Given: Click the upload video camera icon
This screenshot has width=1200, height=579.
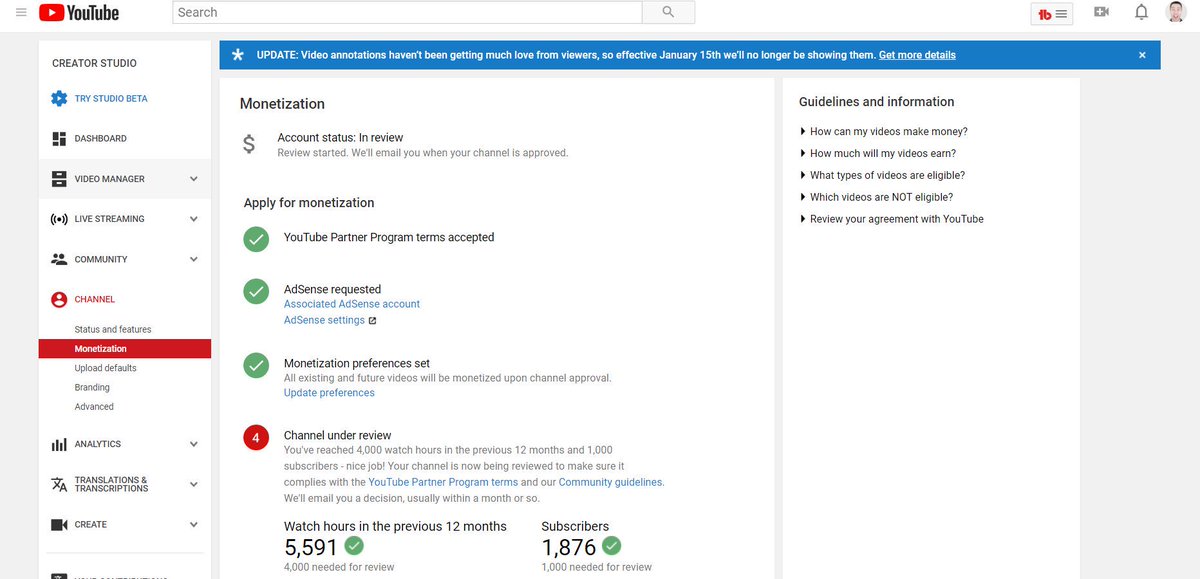Looking at the screenshot, I should tap(1102, 12).
